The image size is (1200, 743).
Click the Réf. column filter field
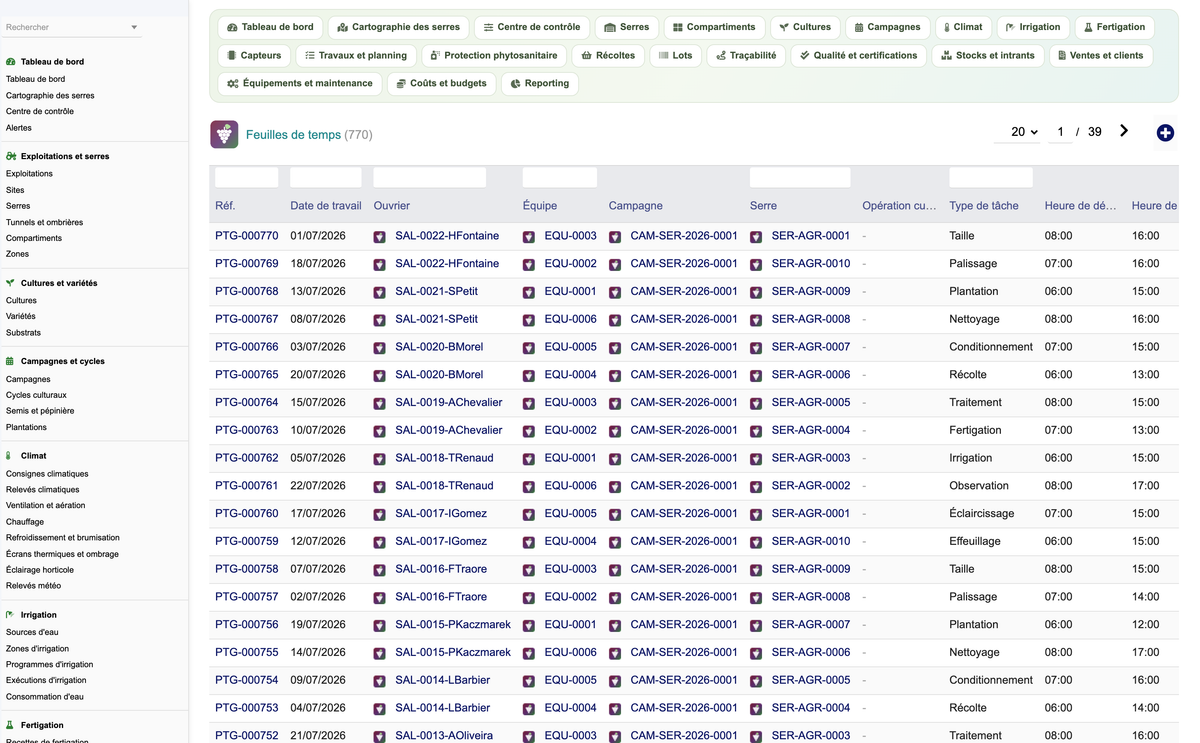tap(247, 177)
